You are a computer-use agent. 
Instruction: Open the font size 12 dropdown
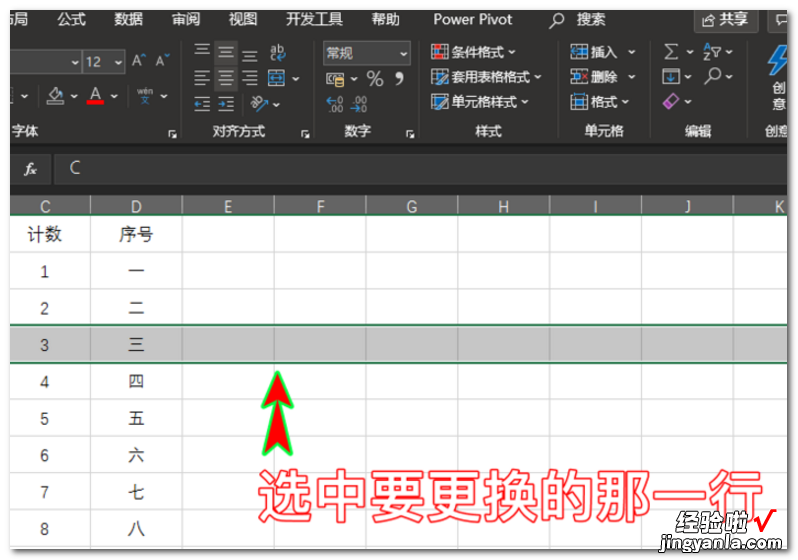point(119,63)
